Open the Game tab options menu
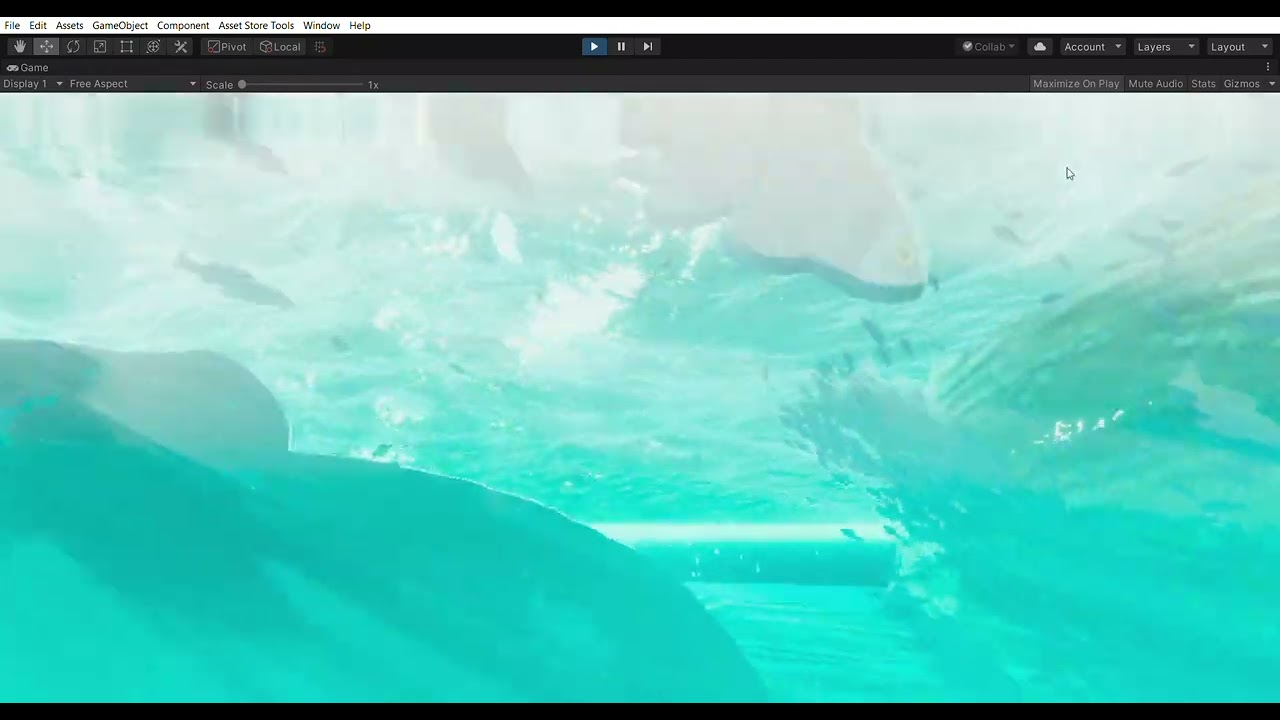The height and width of the screenshot is (720, 1280). tap(1268, 67)
